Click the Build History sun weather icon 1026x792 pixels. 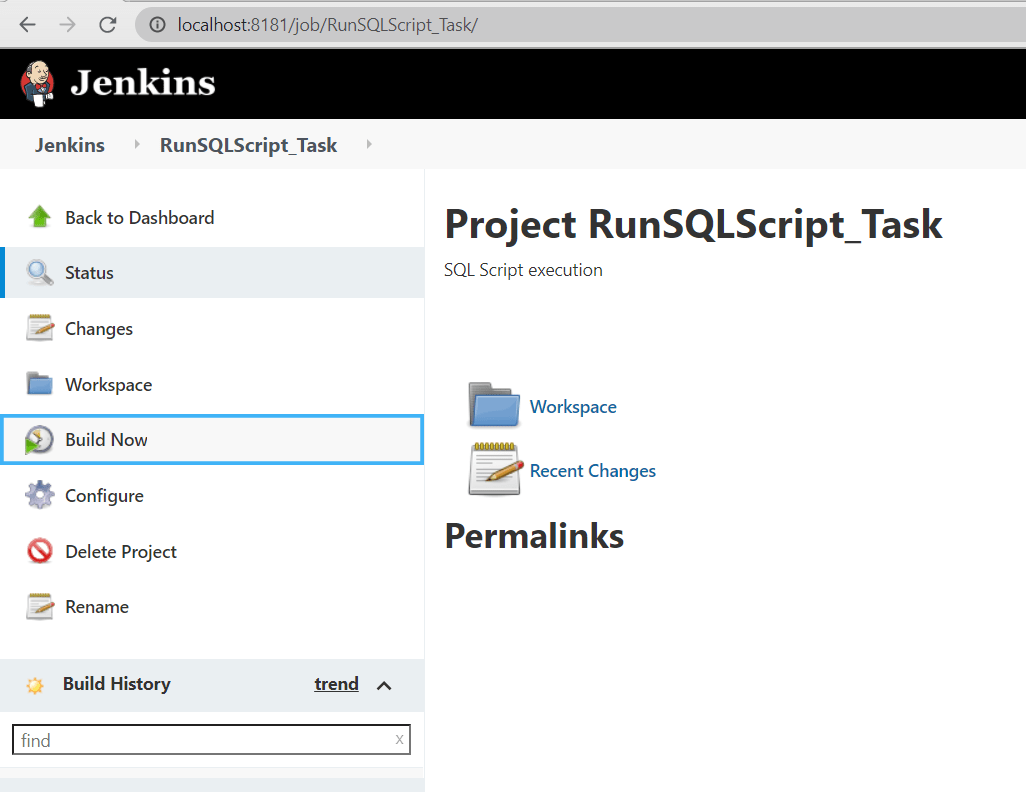pos(35,685)
